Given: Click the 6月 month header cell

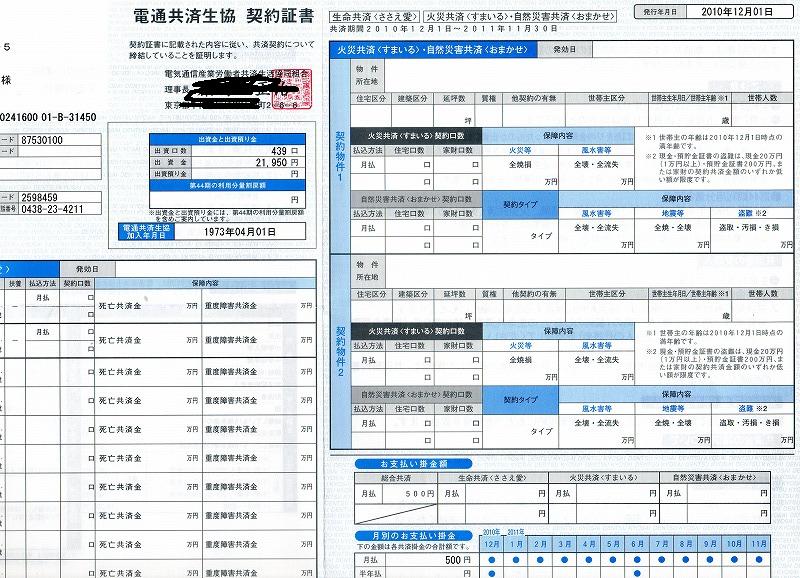Looking at the screenshot, I should [637, 544].
